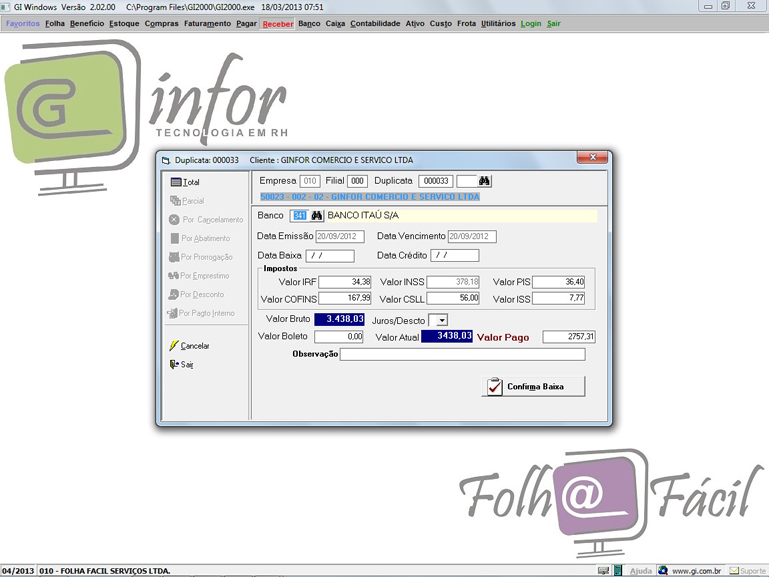Click the Valor ISS field

pyautogui.click(x=559, y=298)
